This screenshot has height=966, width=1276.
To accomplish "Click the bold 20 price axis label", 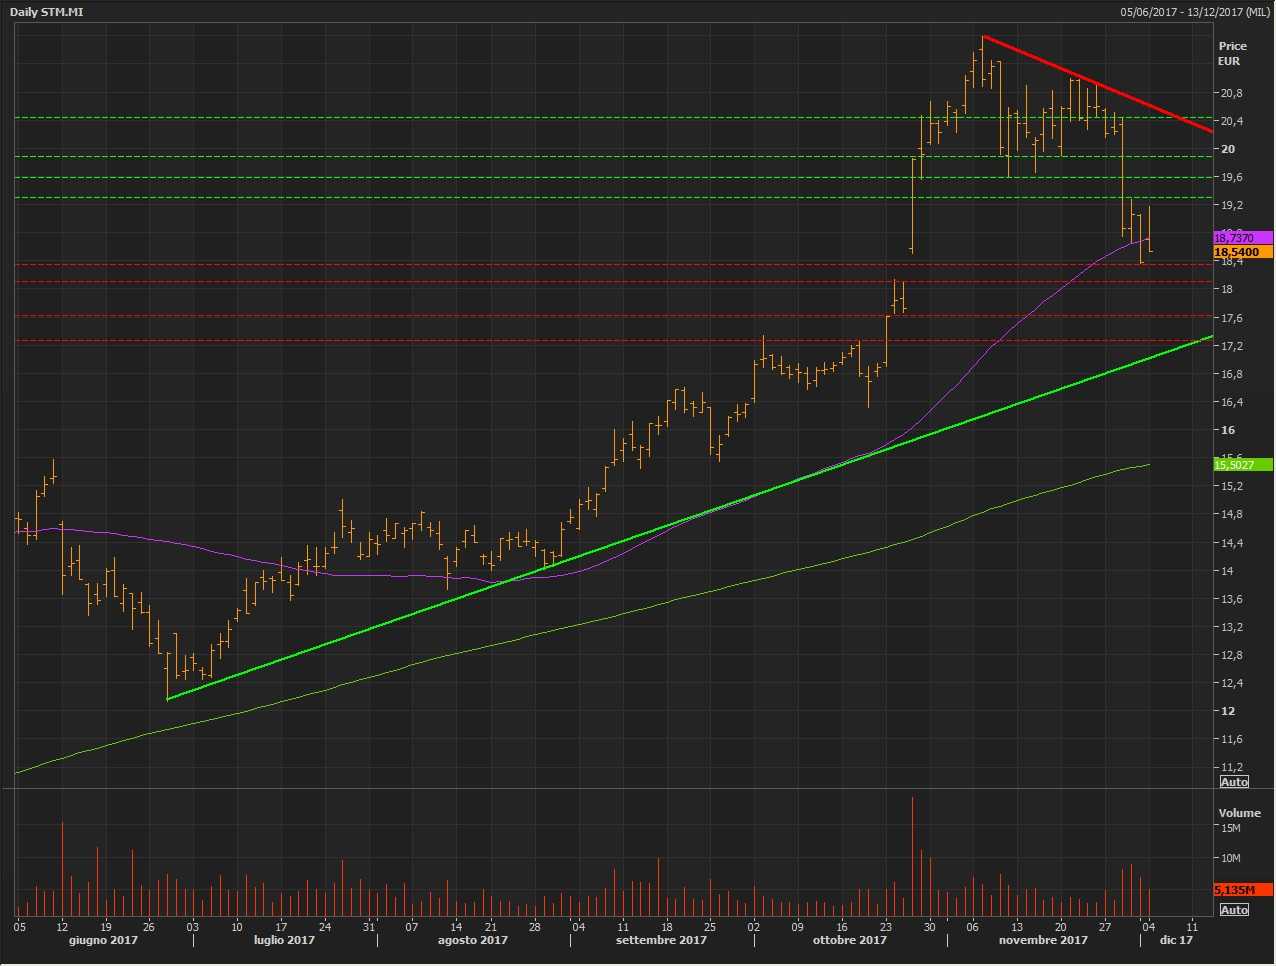I will (x=1227, y=149).
